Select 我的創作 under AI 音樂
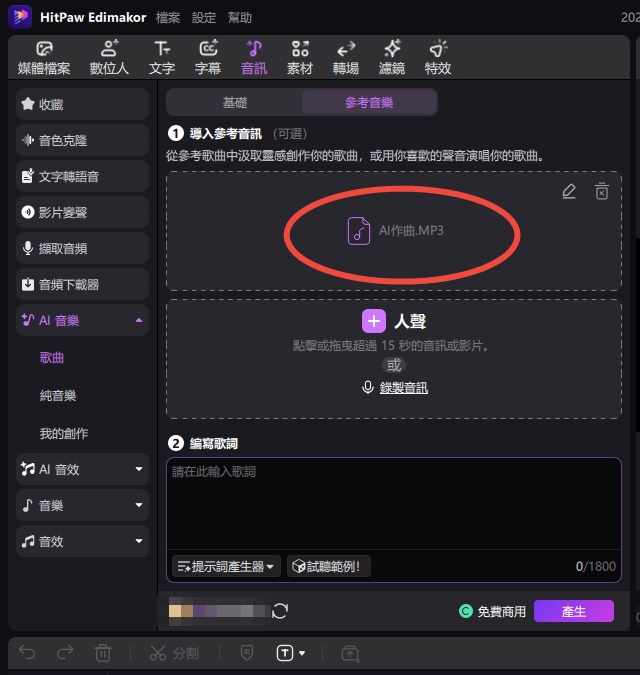The image size is (640, 675). pyautogui.click(x=64, y=433)
